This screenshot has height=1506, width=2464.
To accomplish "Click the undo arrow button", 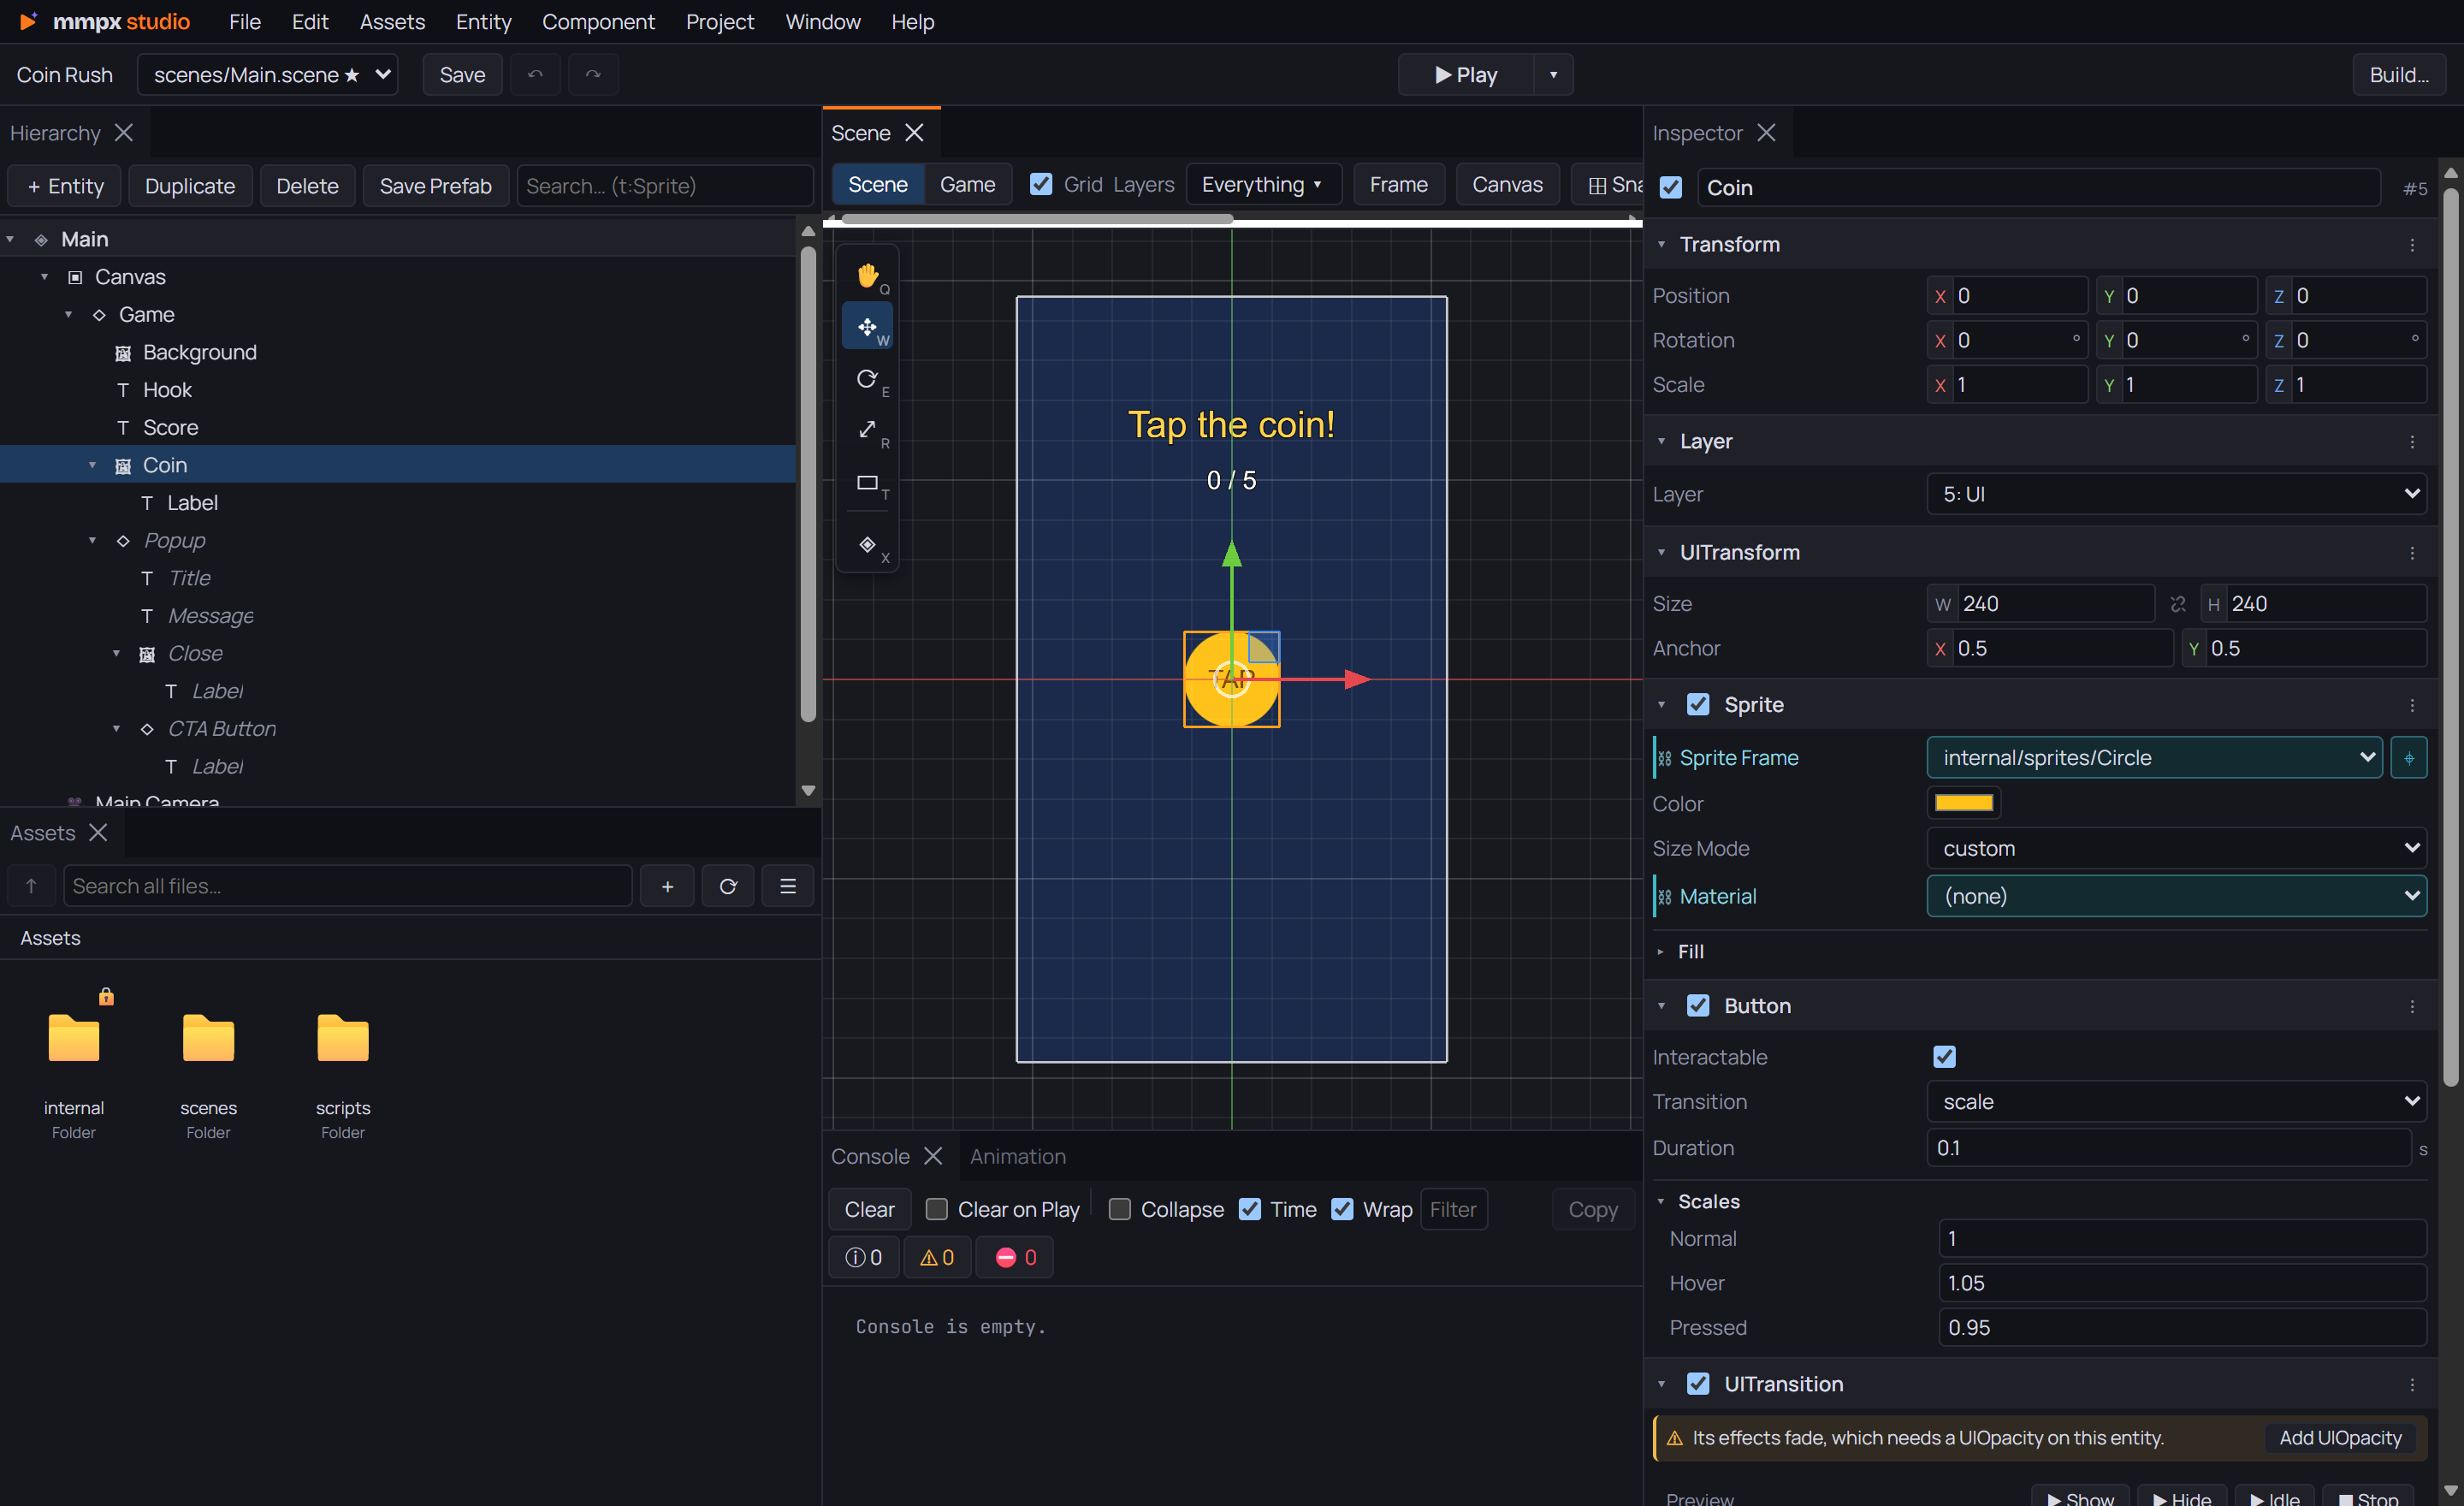I will pos(535,75).
